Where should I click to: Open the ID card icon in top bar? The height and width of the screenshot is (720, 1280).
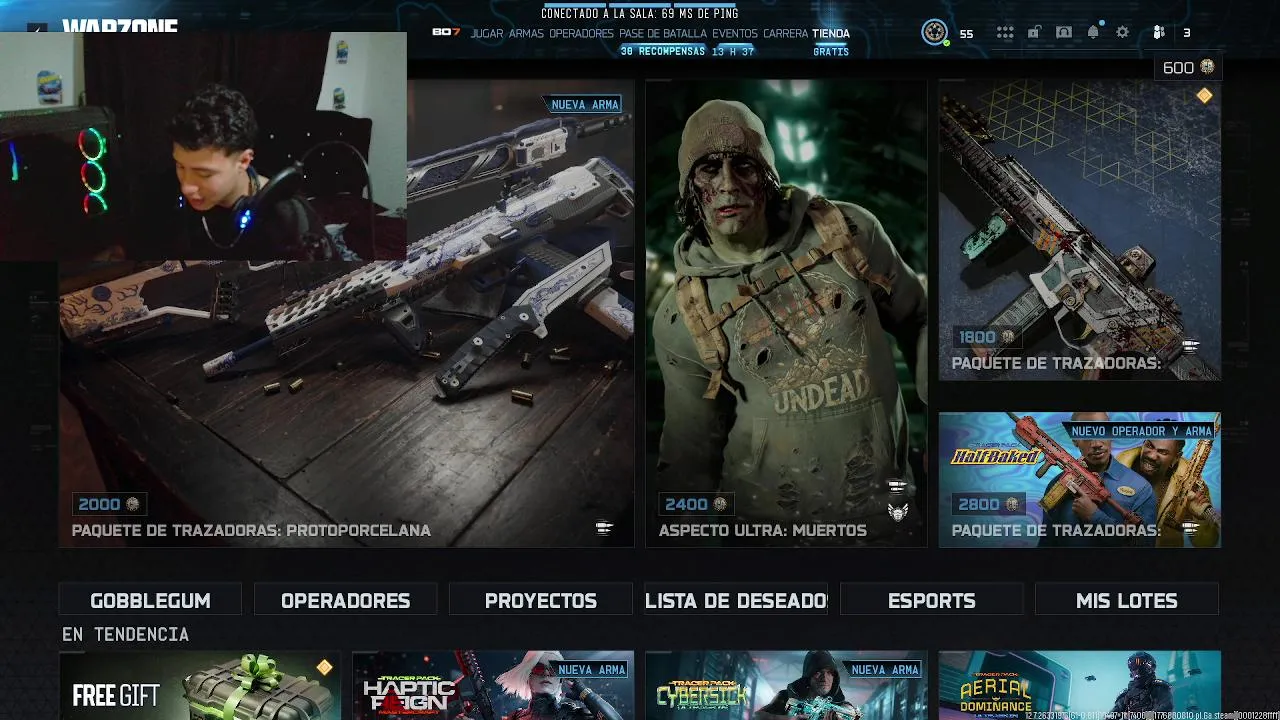1064,33
